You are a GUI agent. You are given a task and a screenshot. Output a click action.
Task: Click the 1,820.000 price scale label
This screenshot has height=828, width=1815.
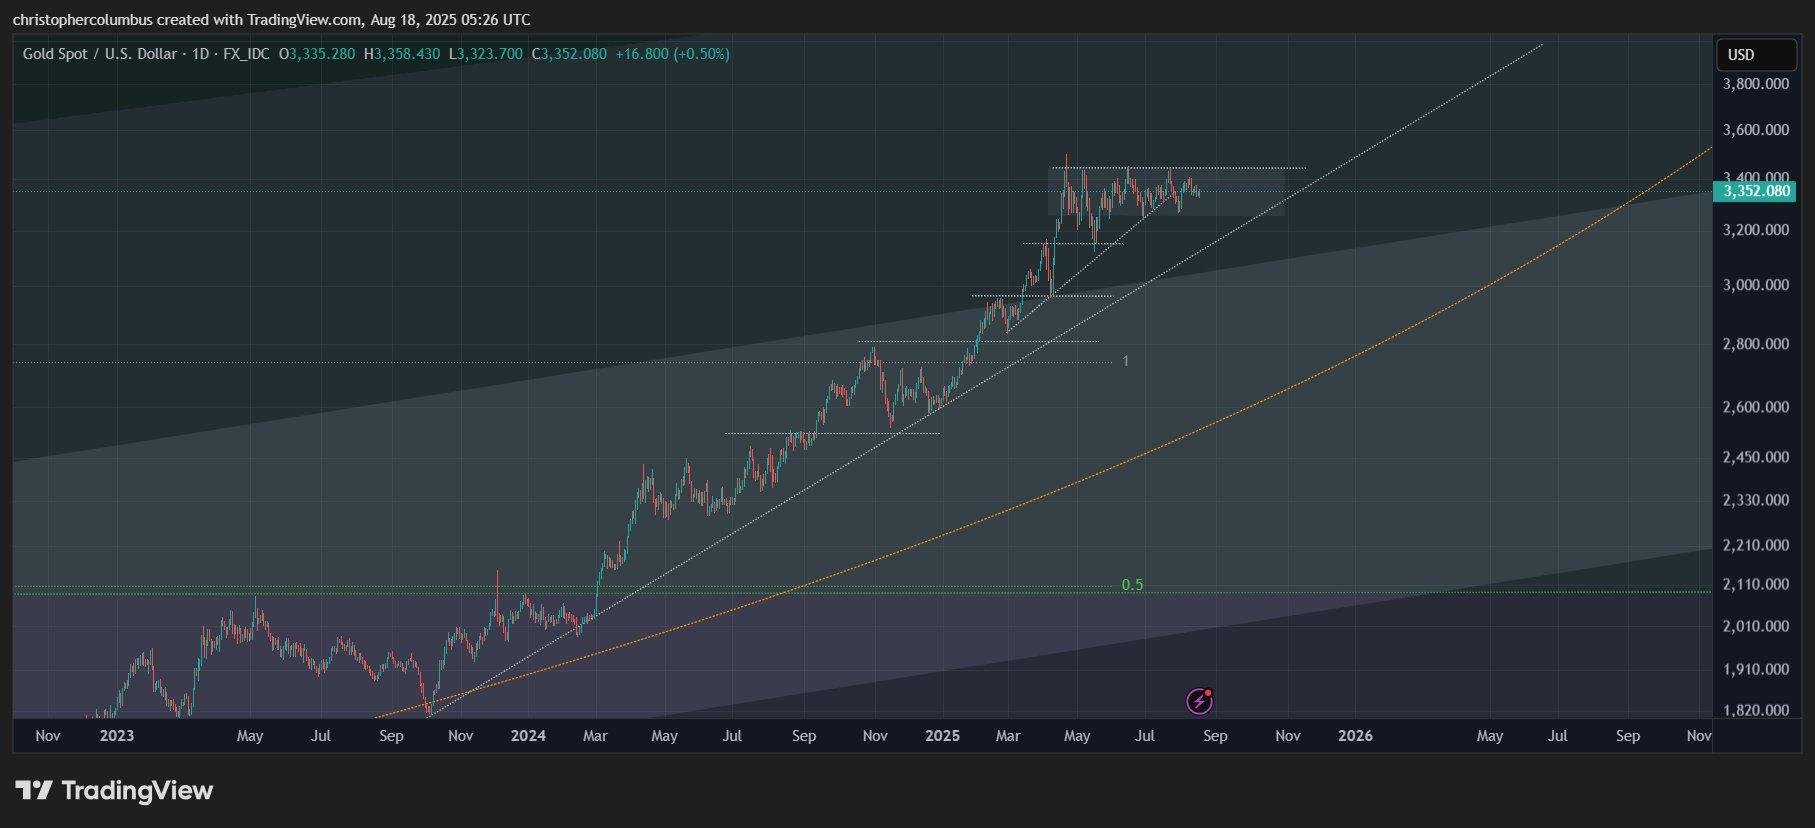coord(1755,710)
